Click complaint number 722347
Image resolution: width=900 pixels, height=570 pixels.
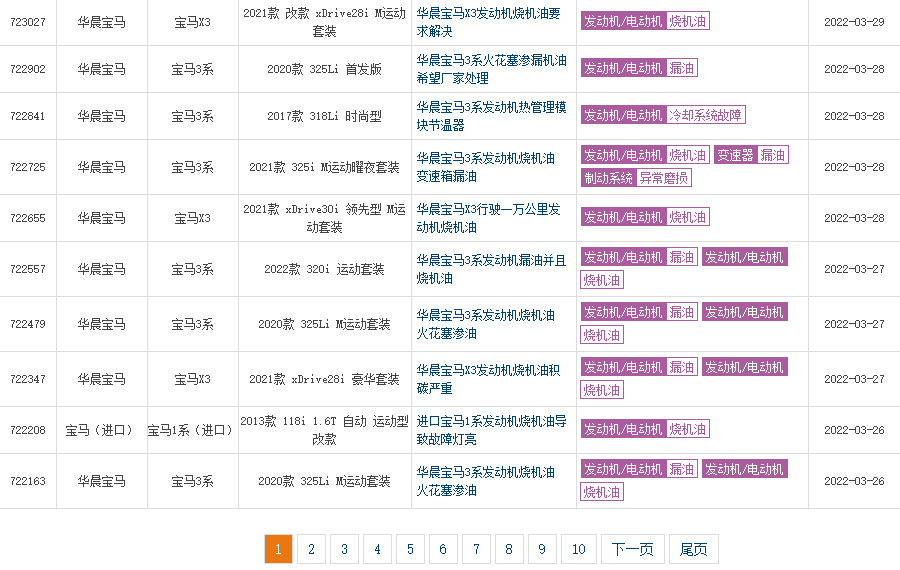[x=28, y=379]
